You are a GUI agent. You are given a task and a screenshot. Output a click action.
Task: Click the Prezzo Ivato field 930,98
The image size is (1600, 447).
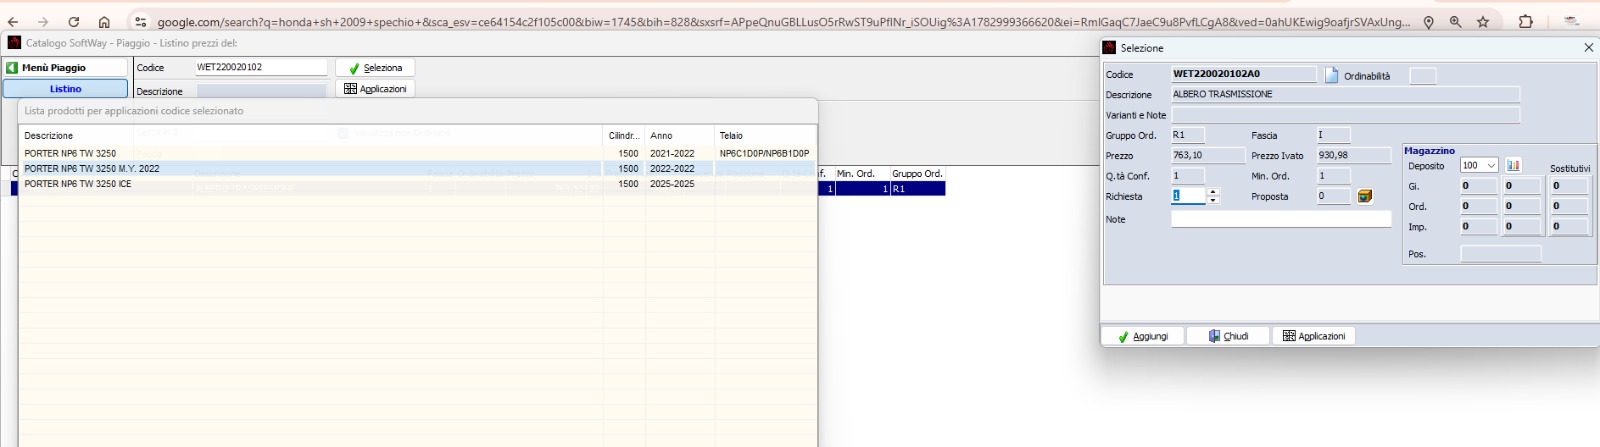point(1353,155)
